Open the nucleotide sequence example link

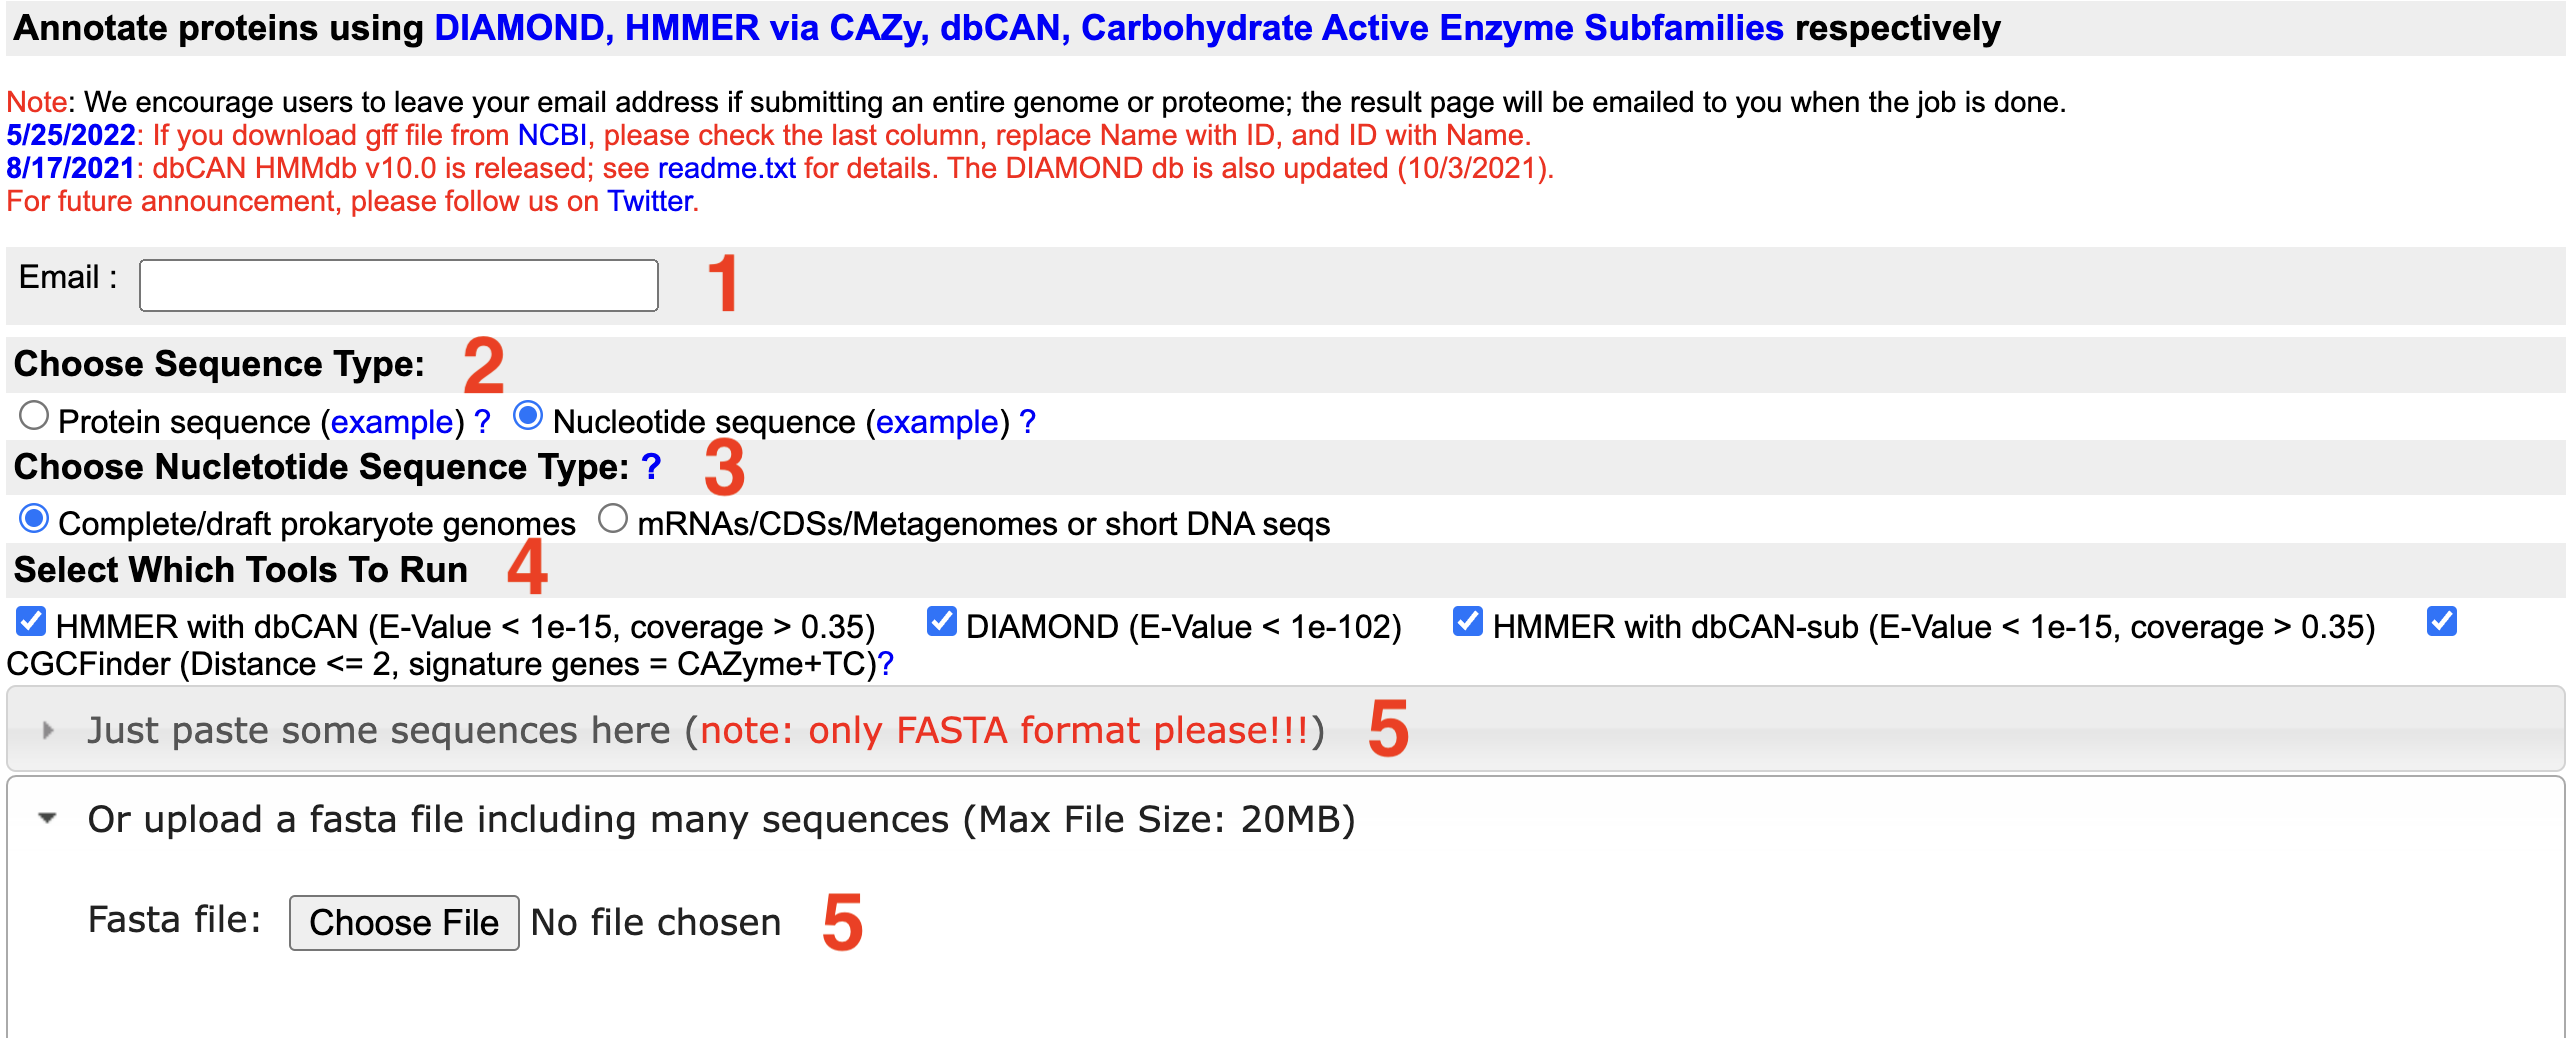[937, 422]
